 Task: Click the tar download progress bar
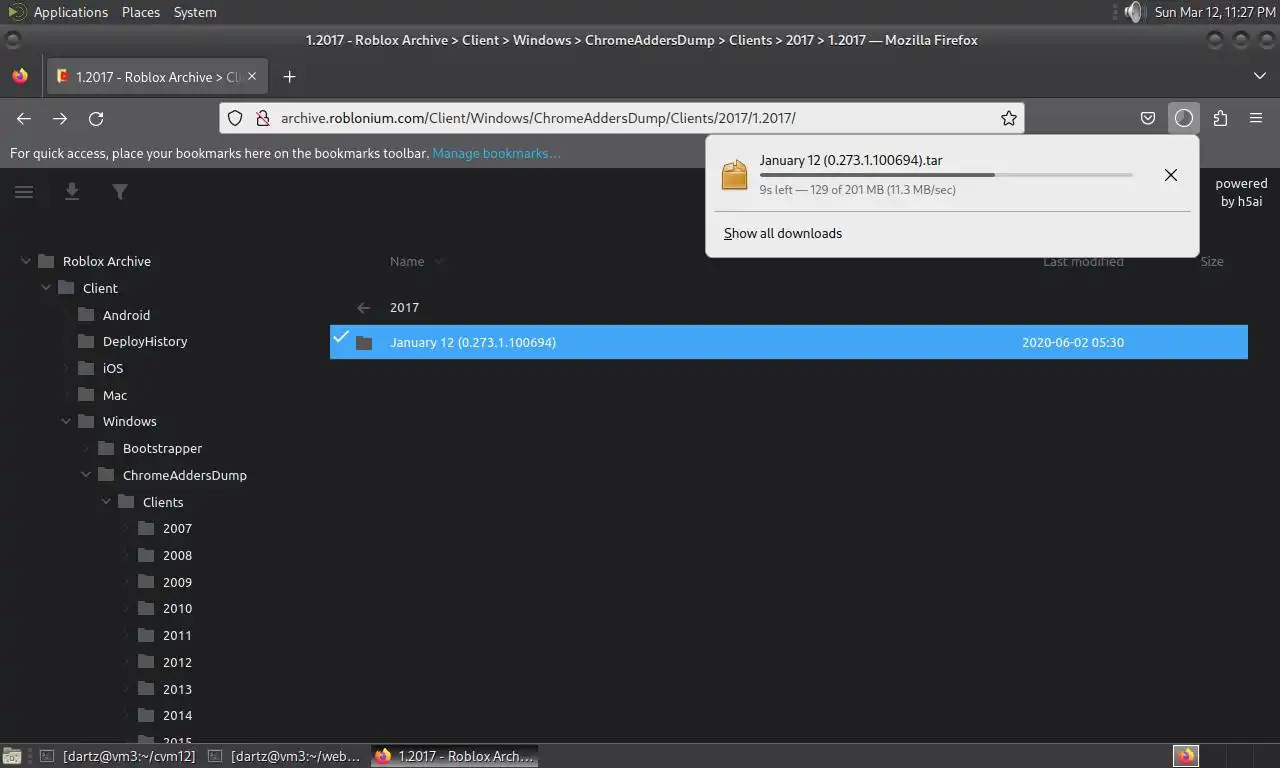[x=946, y=175]
